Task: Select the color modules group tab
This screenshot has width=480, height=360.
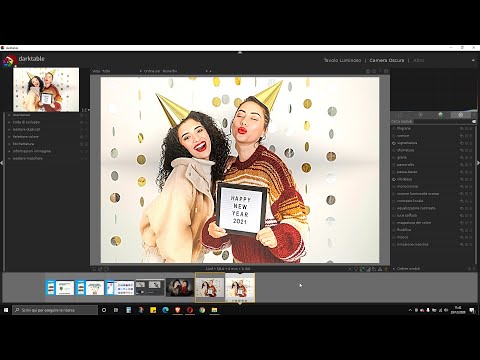Action: [x=440, y=115]
